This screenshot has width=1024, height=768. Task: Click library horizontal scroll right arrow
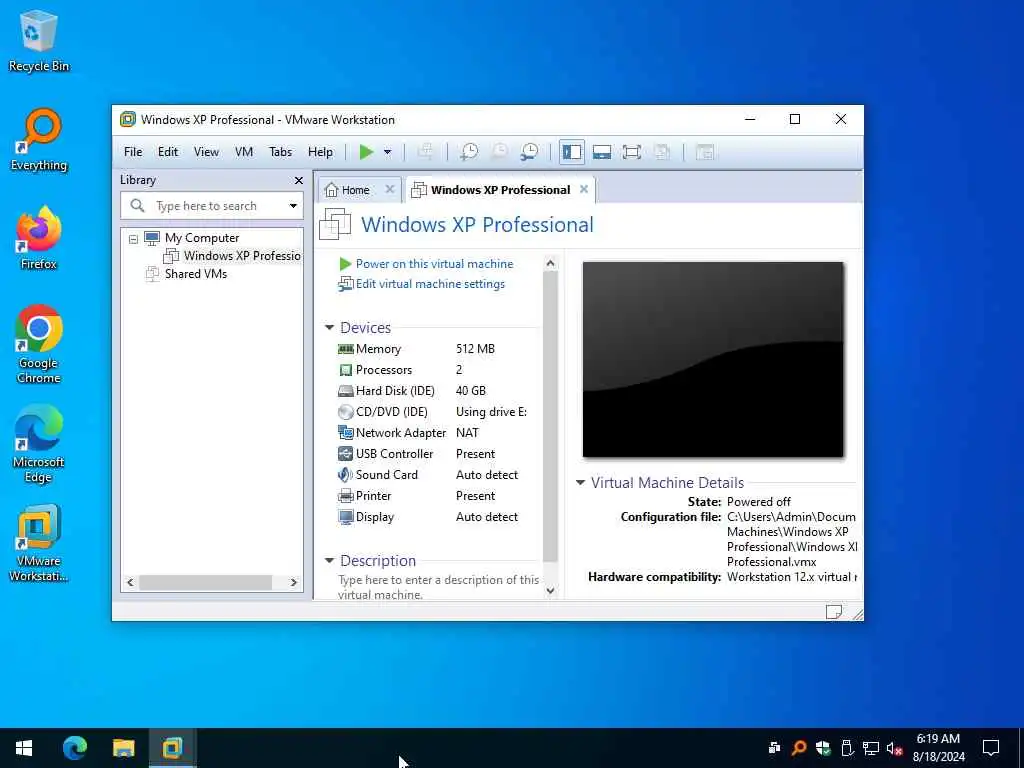[293, 582]
